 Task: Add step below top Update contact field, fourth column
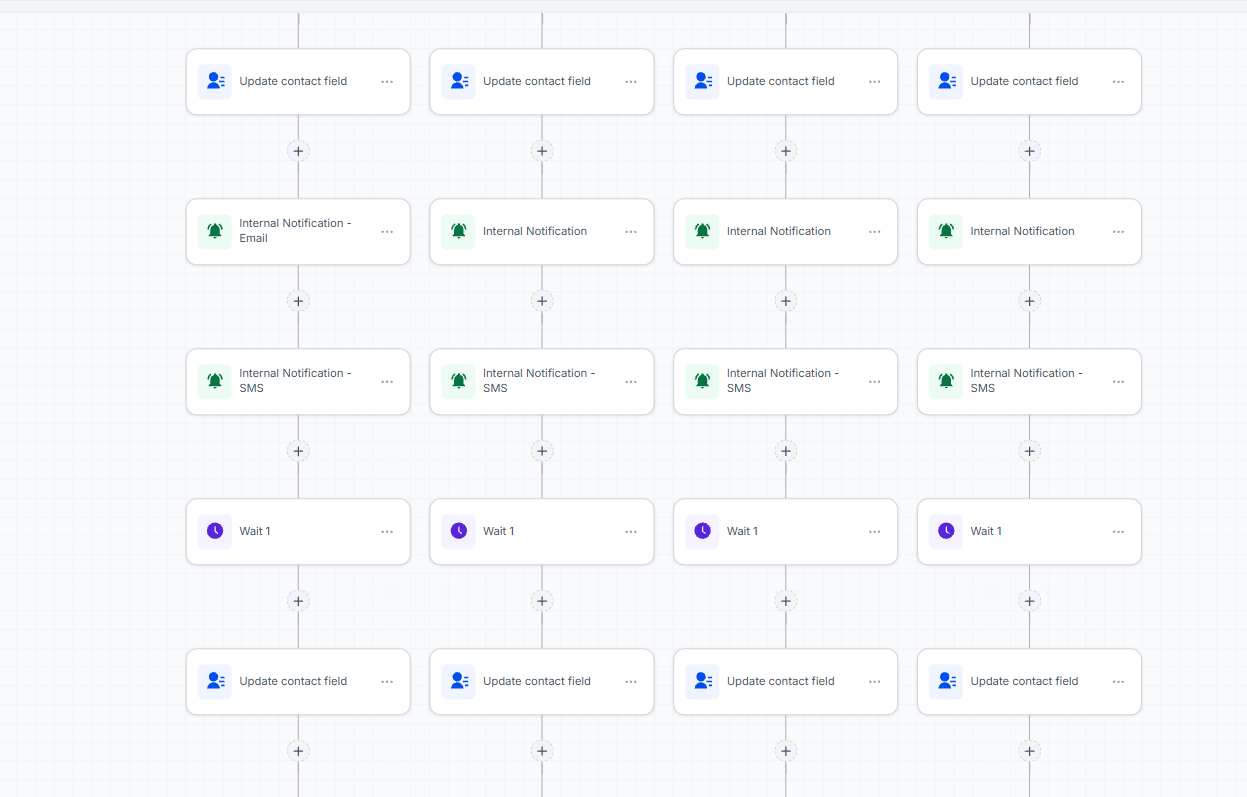pos(1030,151)
